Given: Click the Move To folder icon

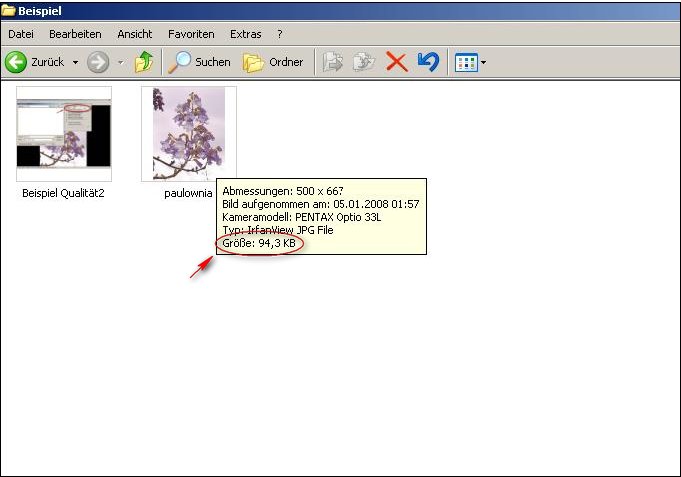Looking at the screenshot, I should coord(333,62).
